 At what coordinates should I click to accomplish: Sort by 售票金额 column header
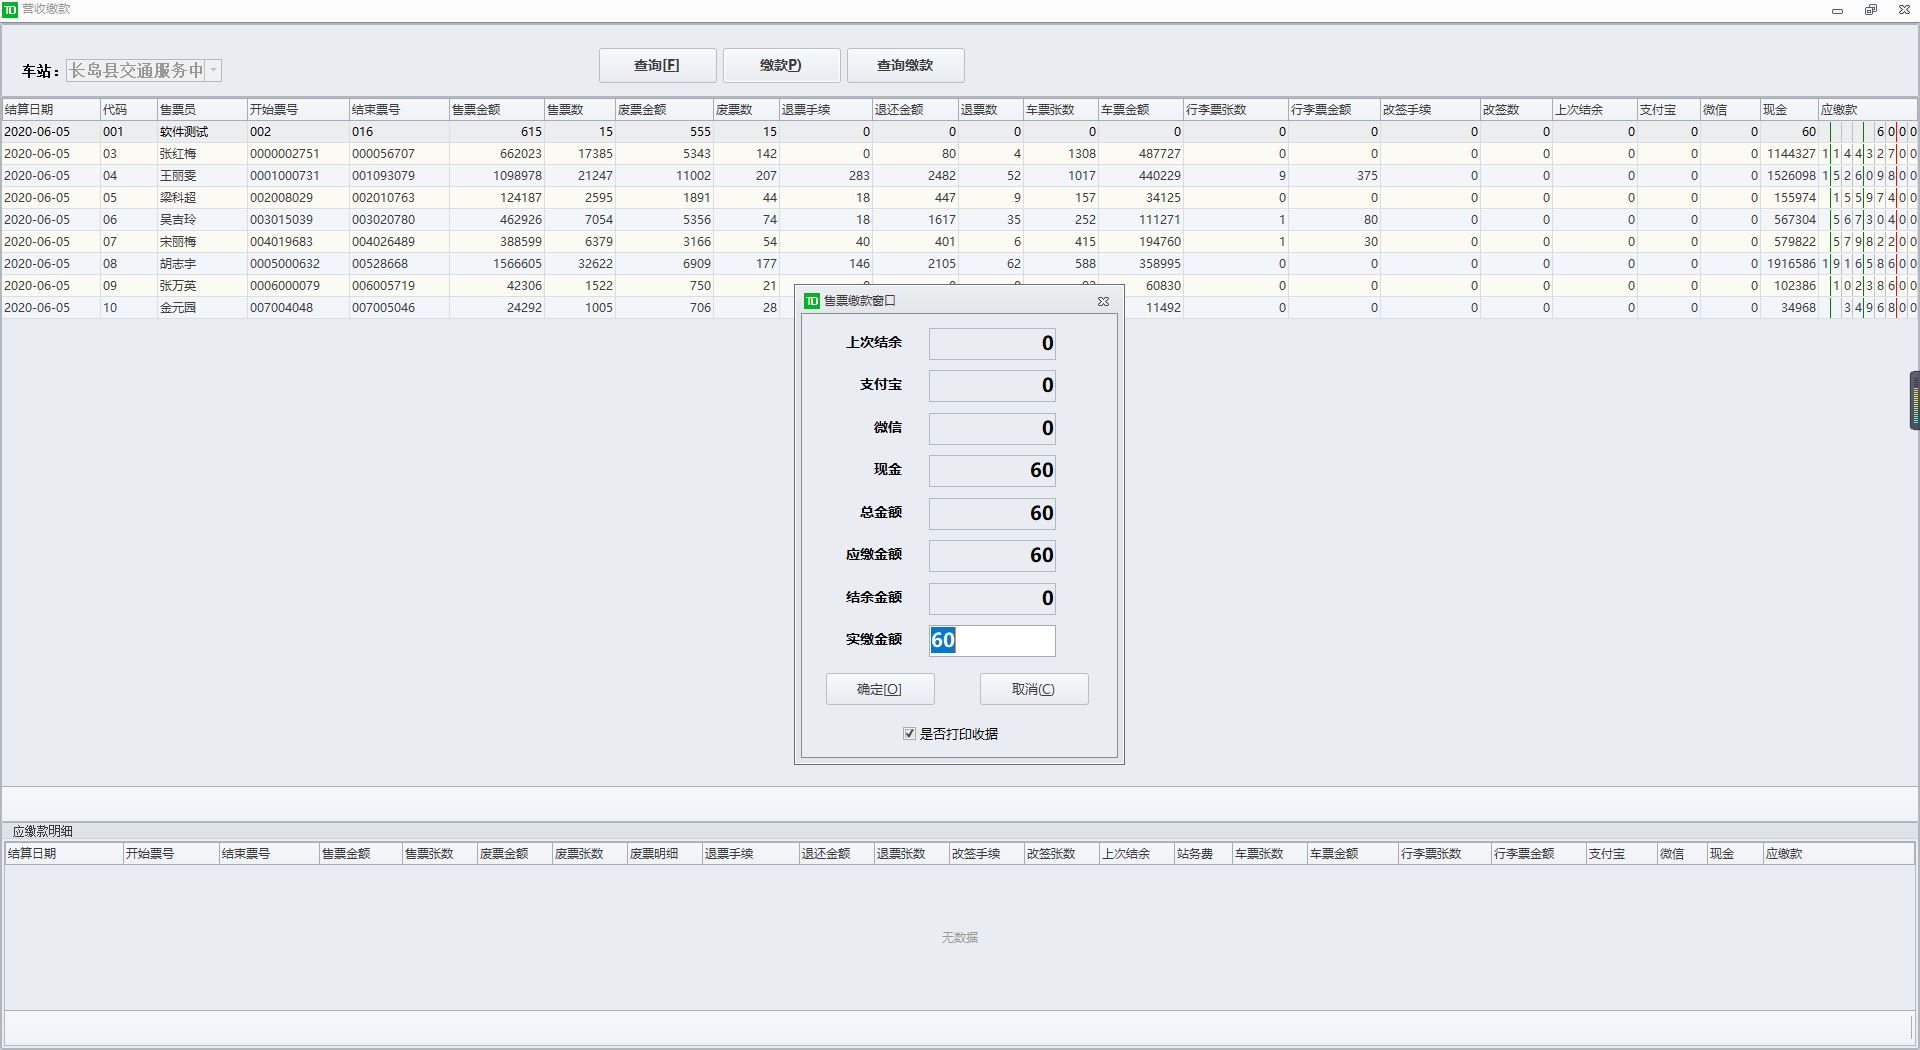click(x=495, y=110)
